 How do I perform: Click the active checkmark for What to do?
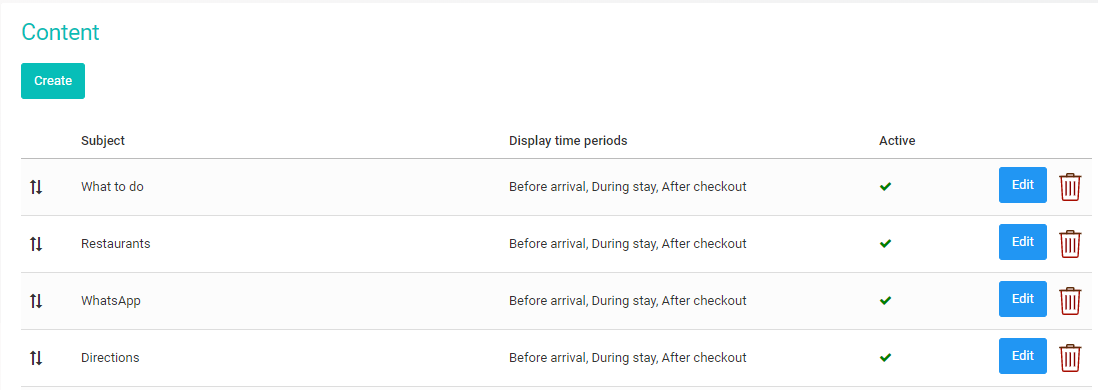tap(885, 187)
